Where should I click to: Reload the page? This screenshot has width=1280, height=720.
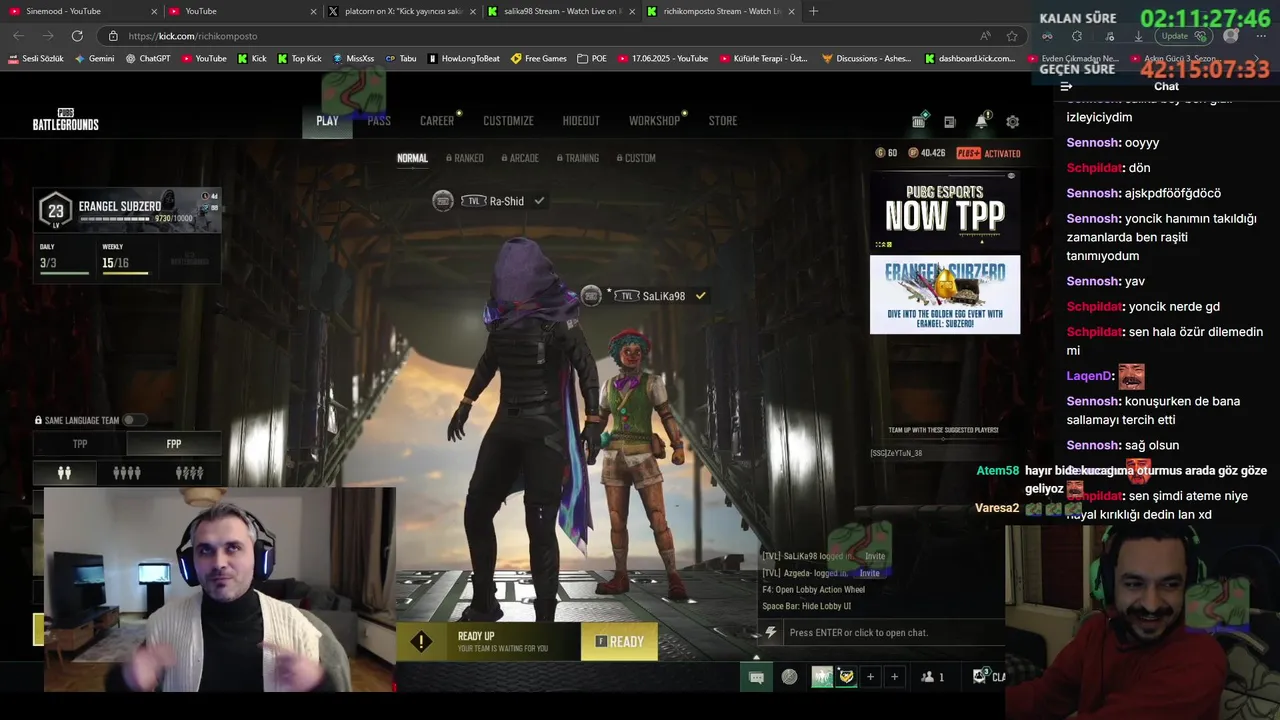point(77,36)
